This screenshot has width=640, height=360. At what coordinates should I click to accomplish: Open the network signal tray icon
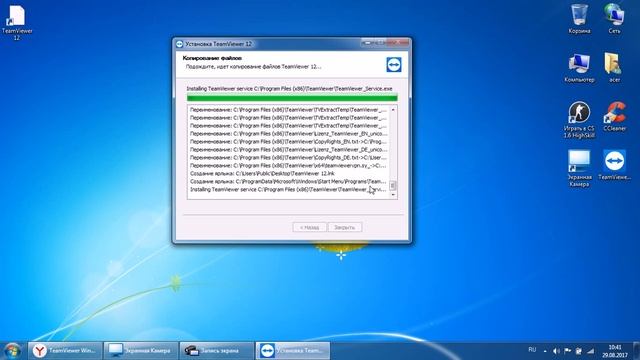pyautogui.click(x=591, y=351)
